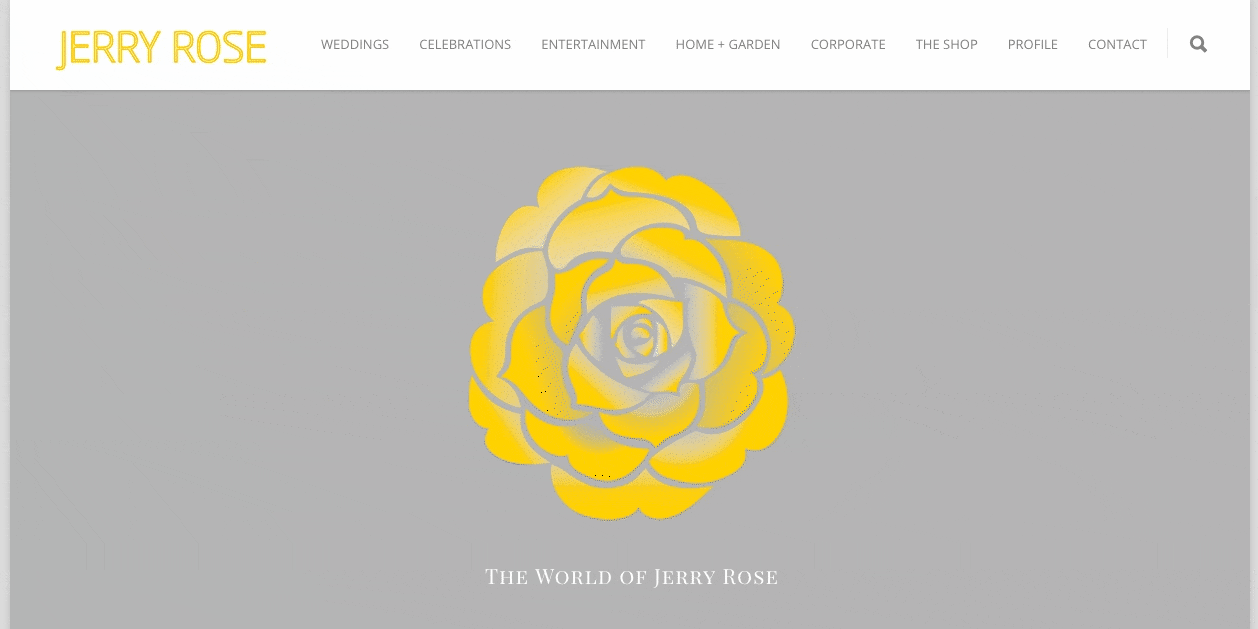1258x629 pixels.
Task: Click the spiral center of the rose
Action: click(x=637, y=335)
